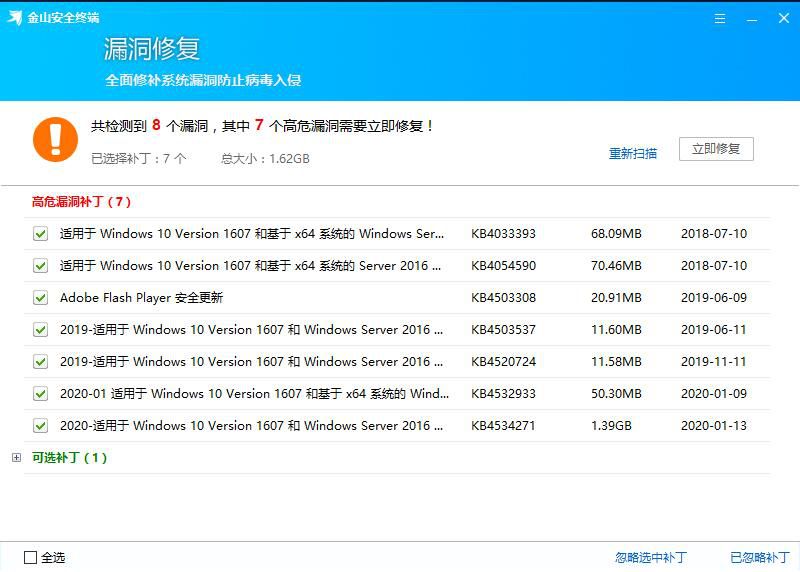800x572 pixels.
Task: Click the 68.09MB size value
Action: tap(616, 234)
